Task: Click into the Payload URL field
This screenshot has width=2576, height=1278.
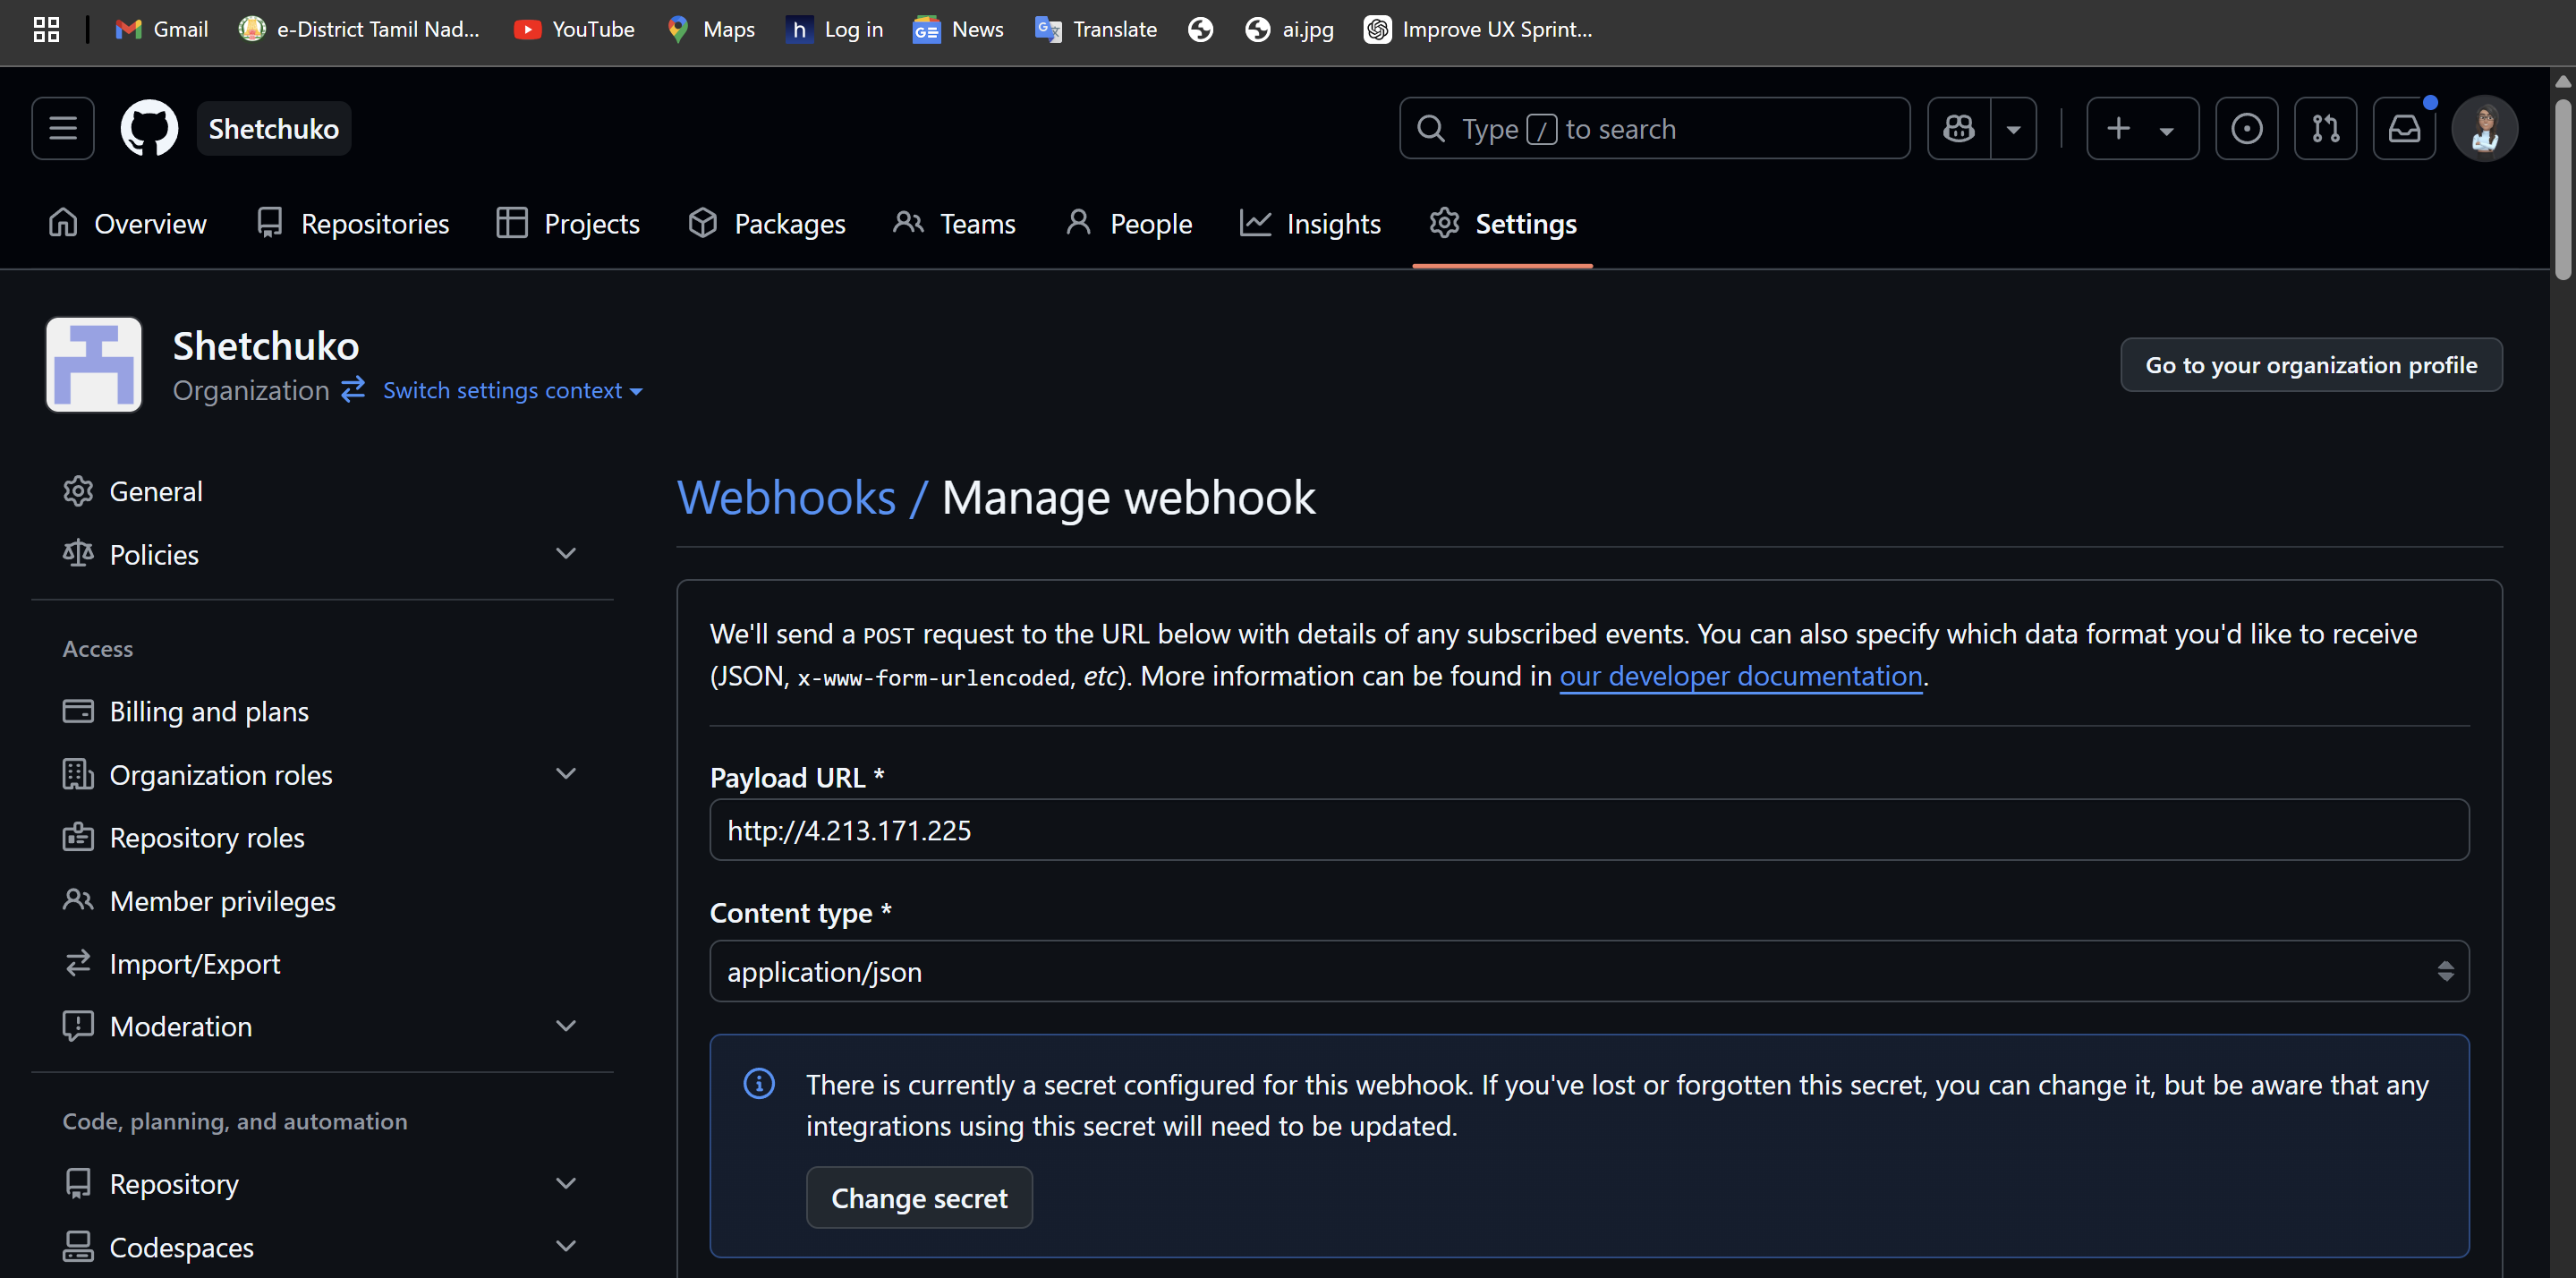Action: click(x=1589, y=829)
